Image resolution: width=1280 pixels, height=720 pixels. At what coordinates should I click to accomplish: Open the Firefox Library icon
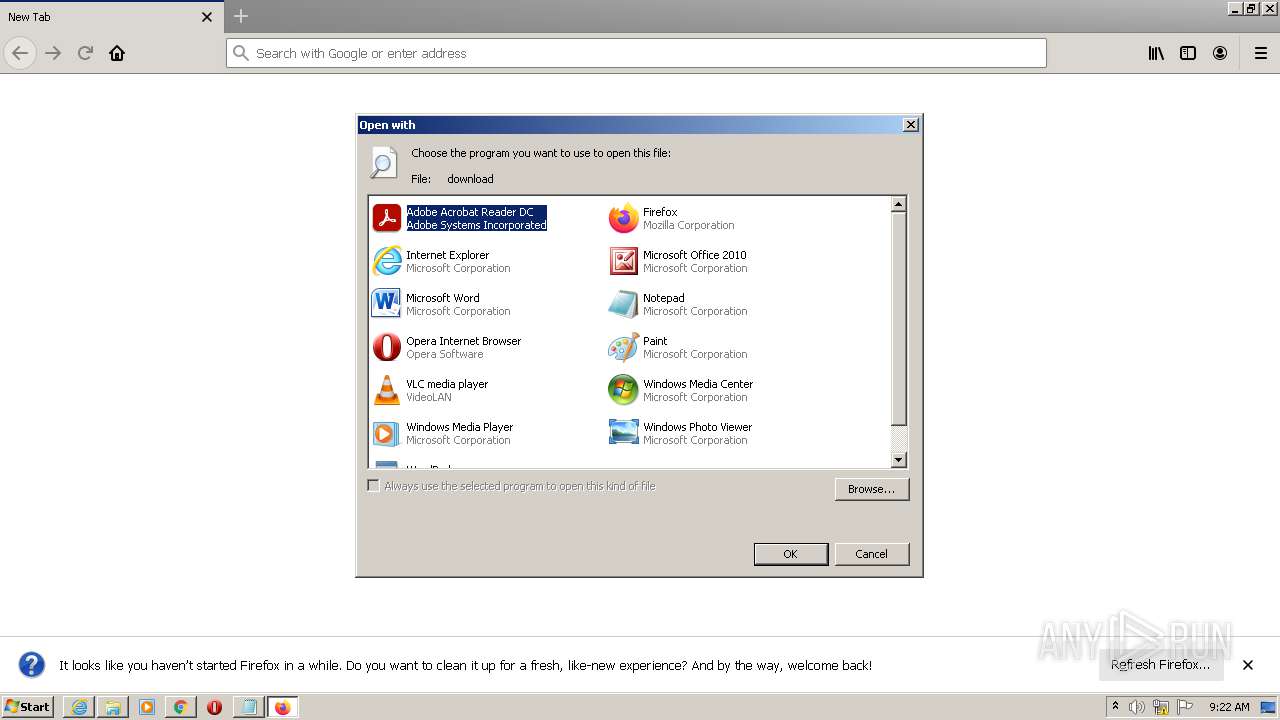click(1156, 53)
